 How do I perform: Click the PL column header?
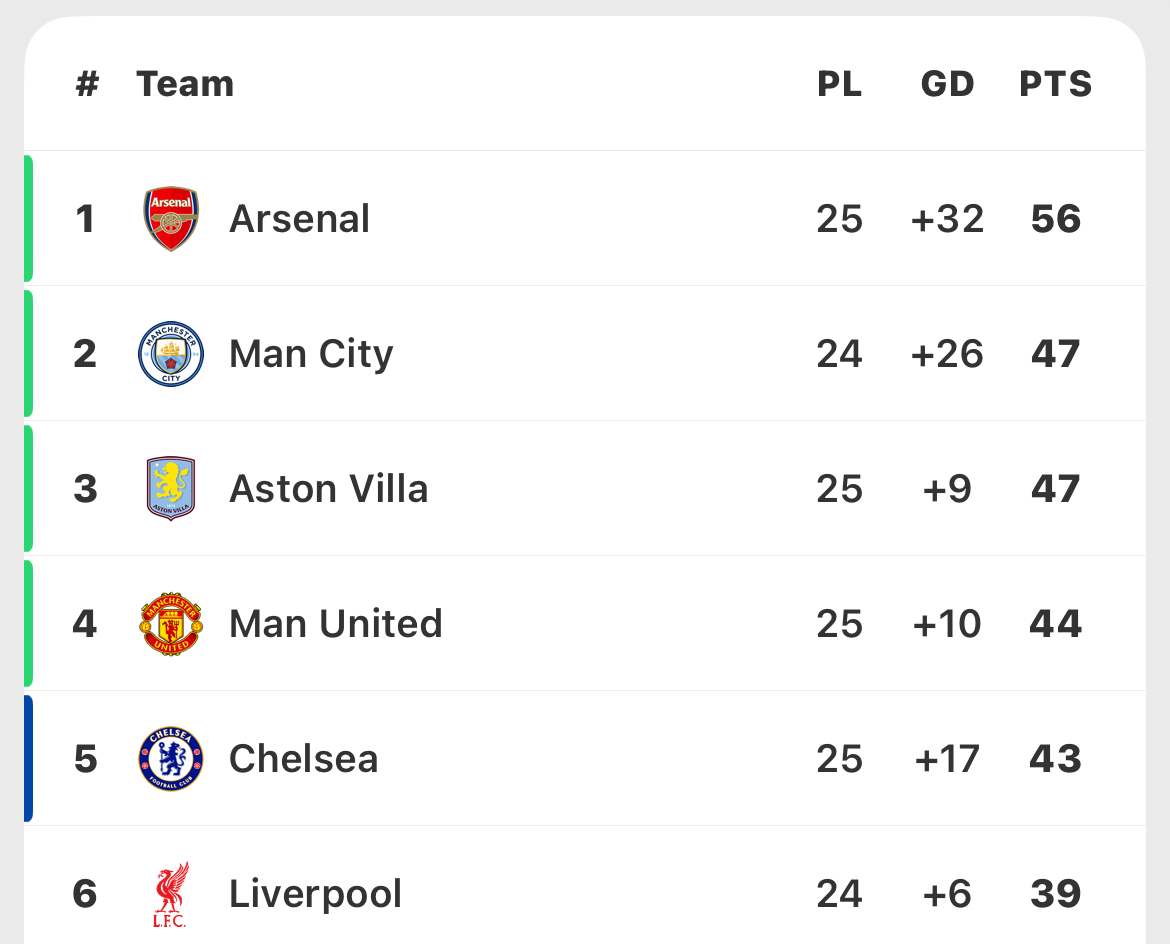pos(839,84)
